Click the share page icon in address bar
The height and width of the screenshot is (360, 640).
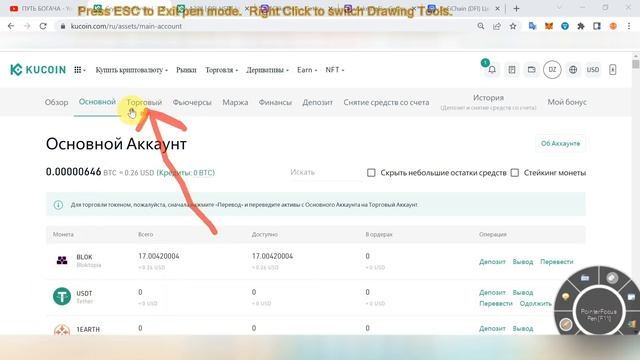click(497, 26)
